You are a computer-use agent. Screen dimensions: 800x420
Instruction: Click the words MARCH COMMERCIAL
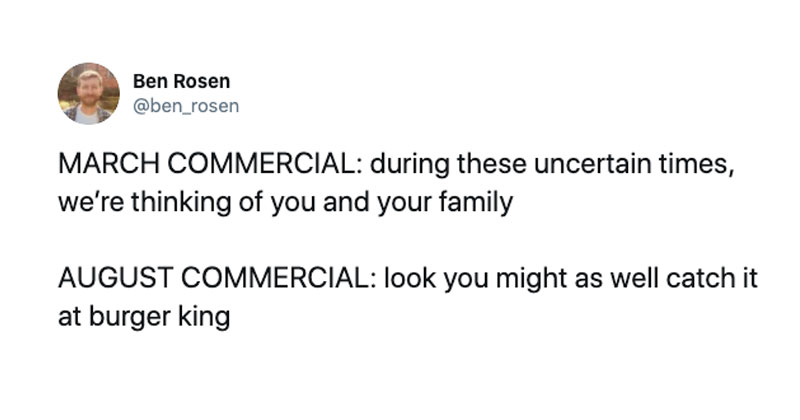click(x=211, y=164)
